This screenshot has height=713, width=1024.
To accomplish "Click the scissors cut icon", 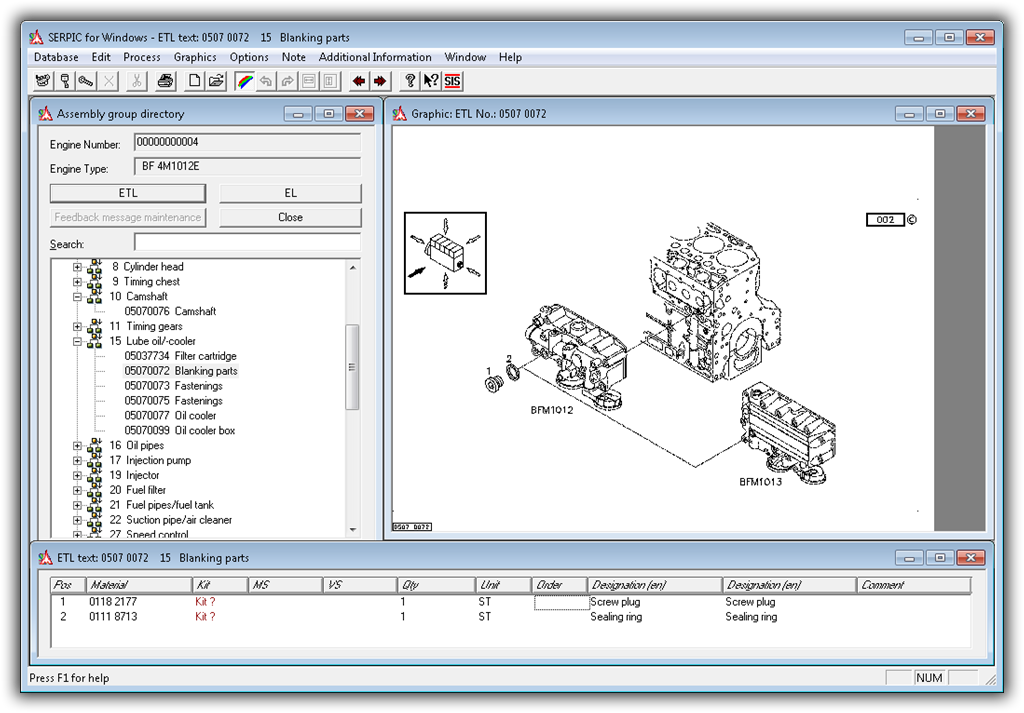I will point(136,81).
